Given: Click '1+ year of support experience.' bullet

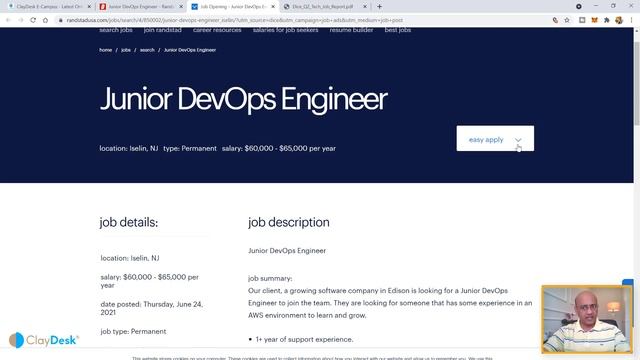Looking at the screenshot, I should pyautogui.click(x=304, y=339).
